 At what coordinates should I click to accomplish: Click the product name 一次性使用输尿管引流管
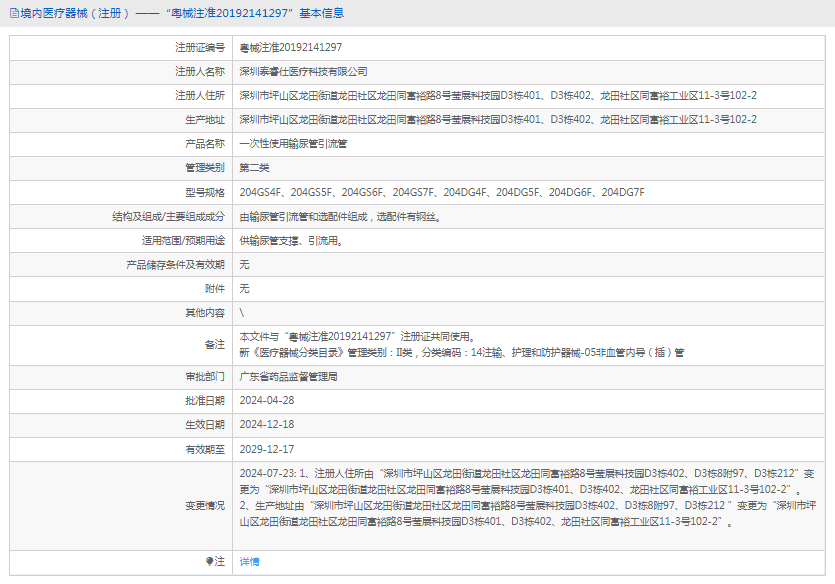(x=293, y=144)
